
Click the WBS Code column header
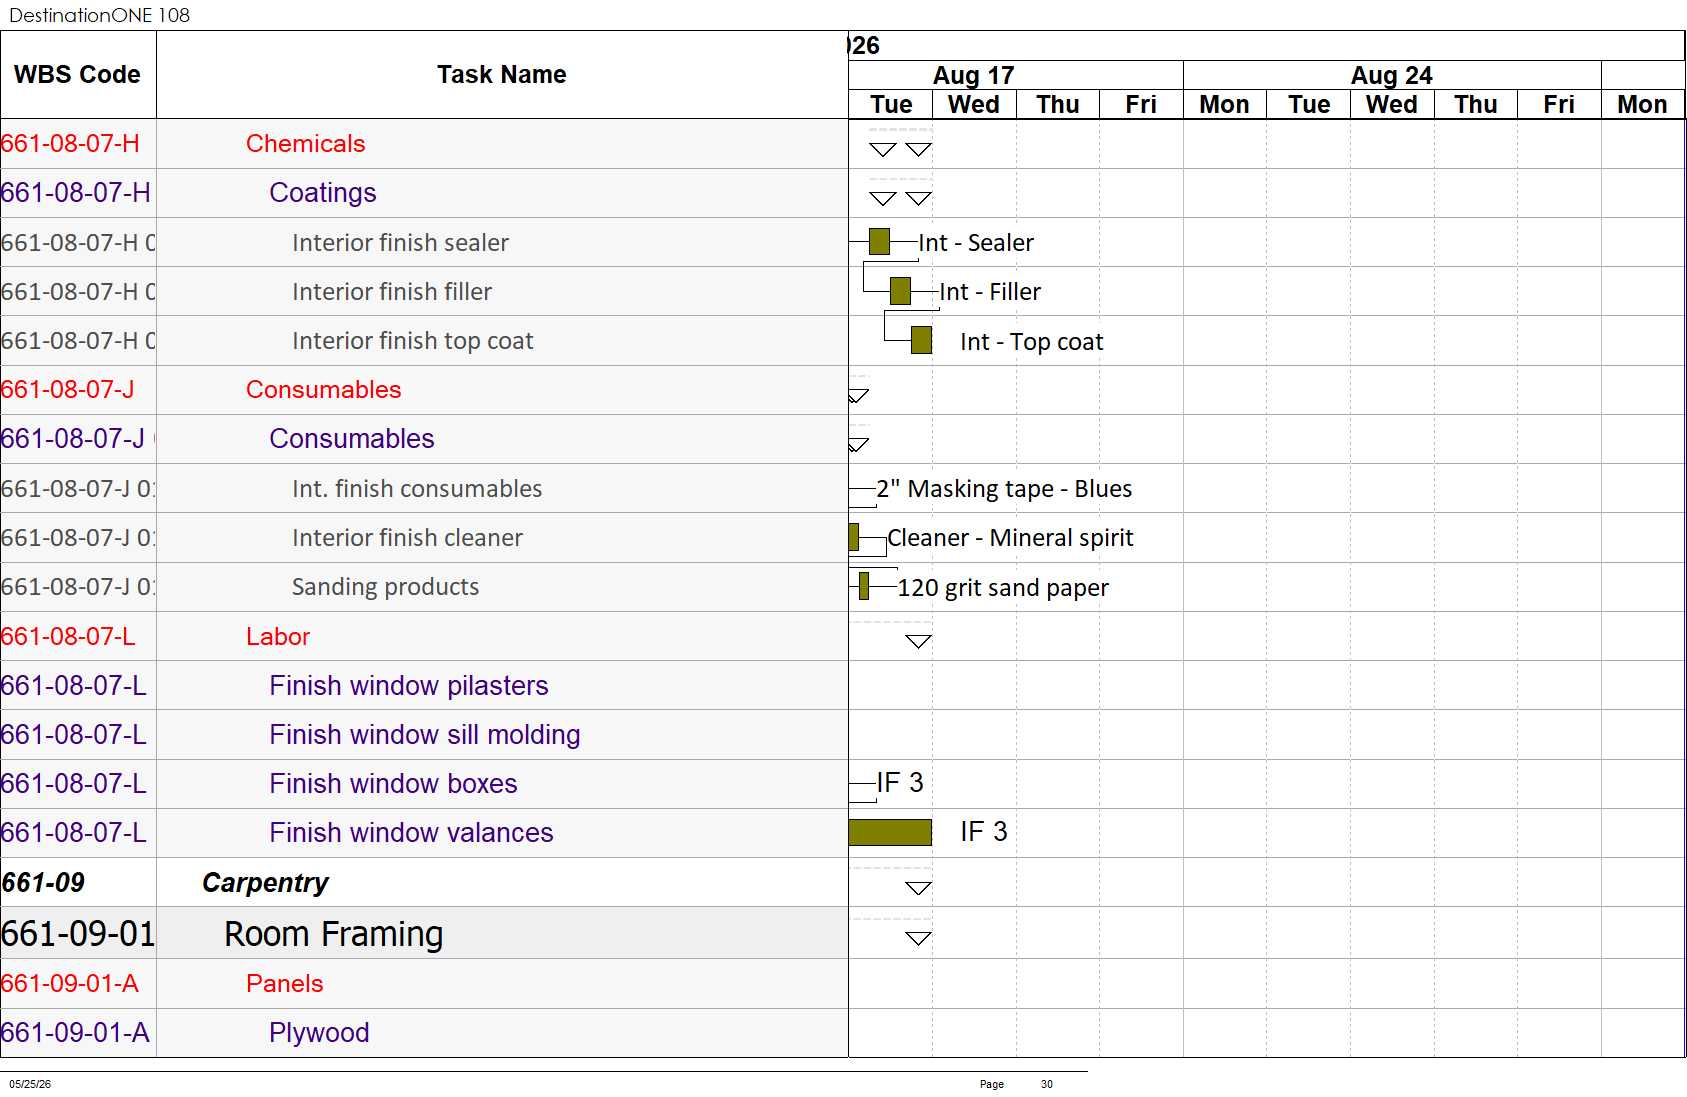pyautogui.click(x=78, y=75)
